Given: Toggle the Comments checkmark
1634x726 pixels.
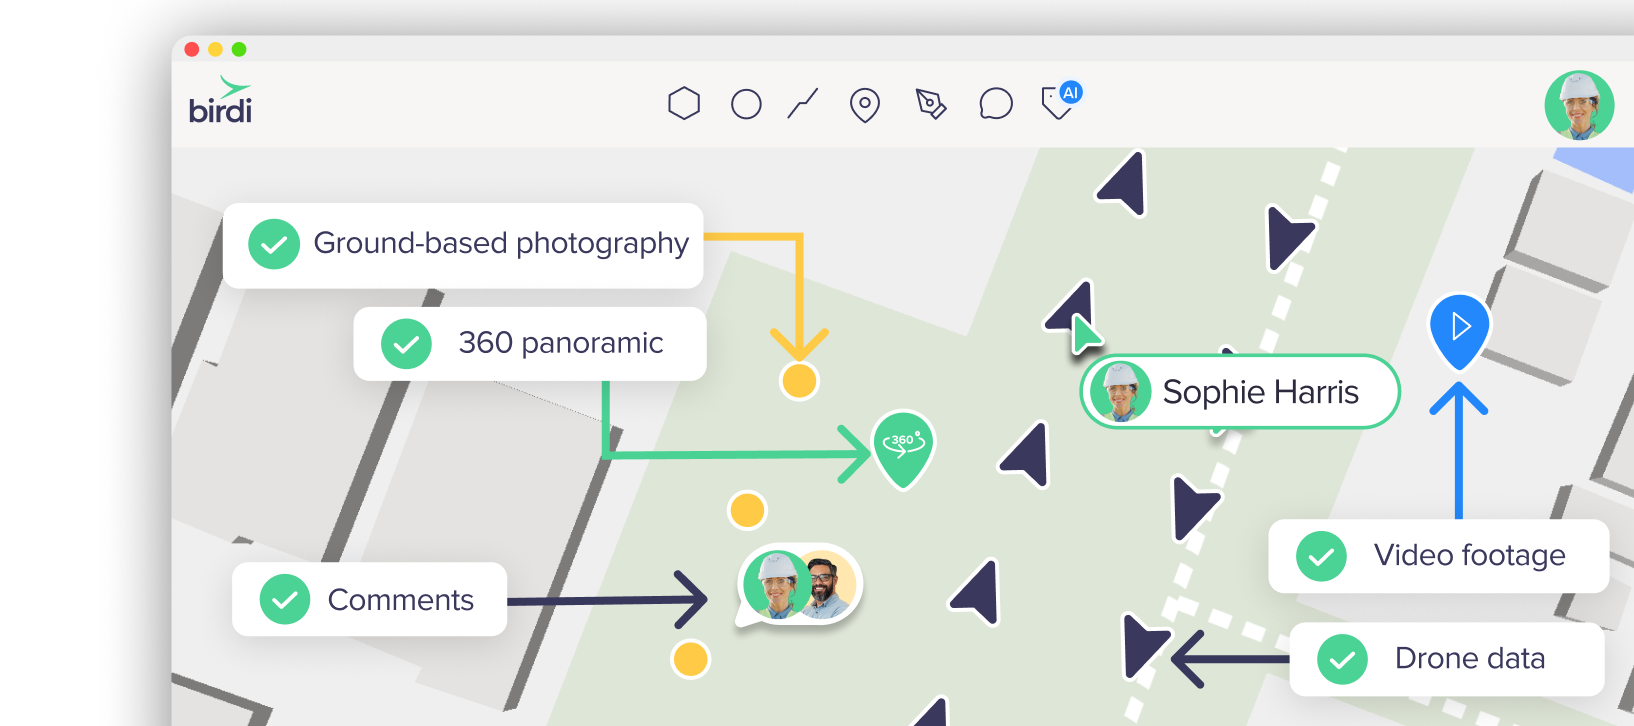Looking at the screenshot, I should [285, 599].
